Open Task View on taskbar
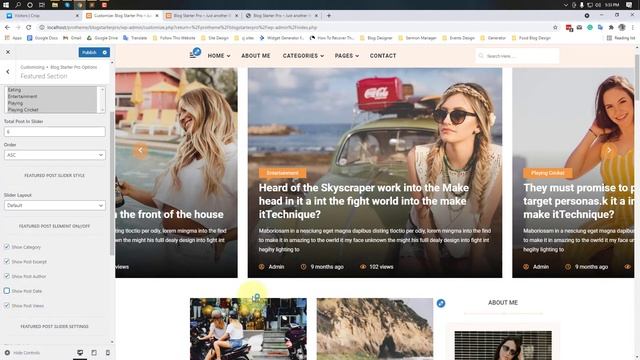640x360 pixels. [42, 4]
